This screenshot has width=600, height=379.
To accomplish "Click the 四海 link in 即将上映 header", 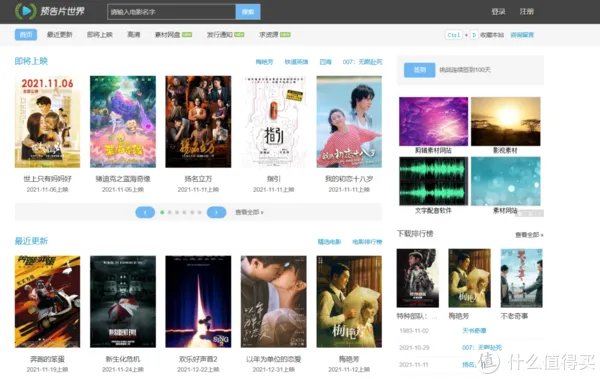I will coord(326,62).
